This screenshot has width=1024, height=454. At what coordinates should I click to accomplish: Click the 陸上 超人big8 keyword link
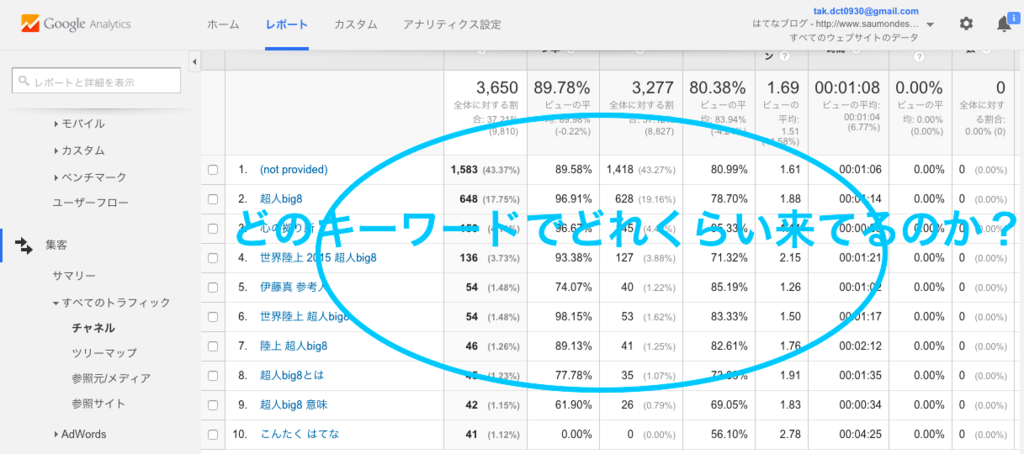pos(293,346)
